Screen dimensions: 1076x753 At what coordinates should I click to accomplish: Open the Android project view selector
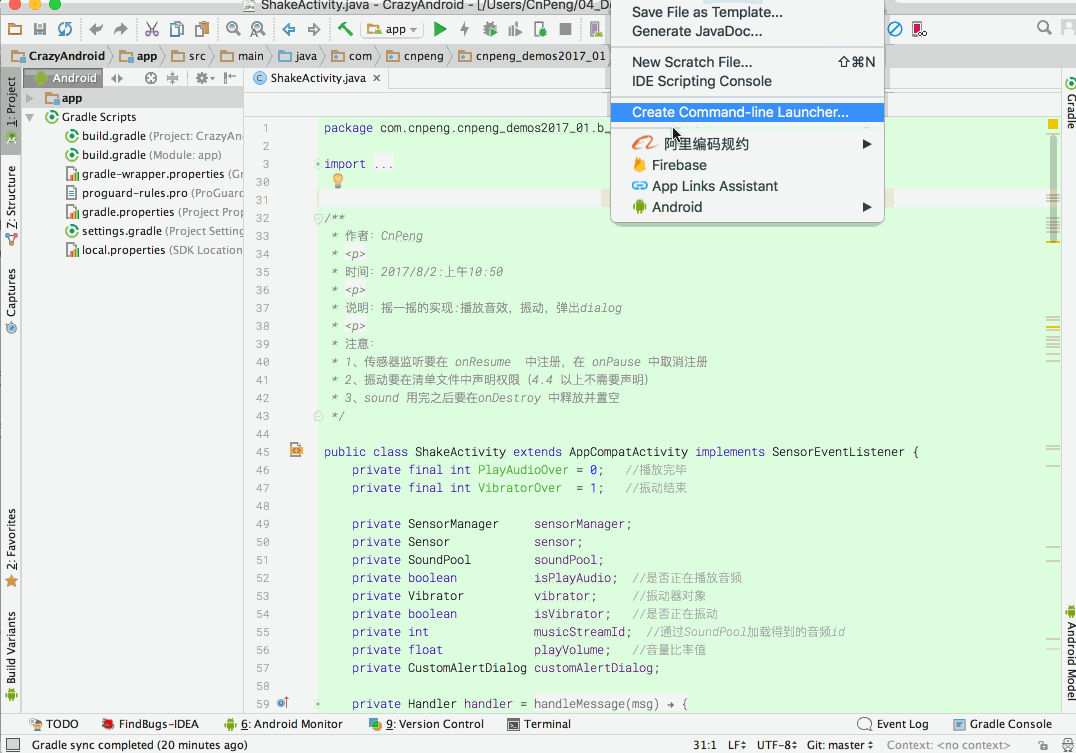(64, 78)
